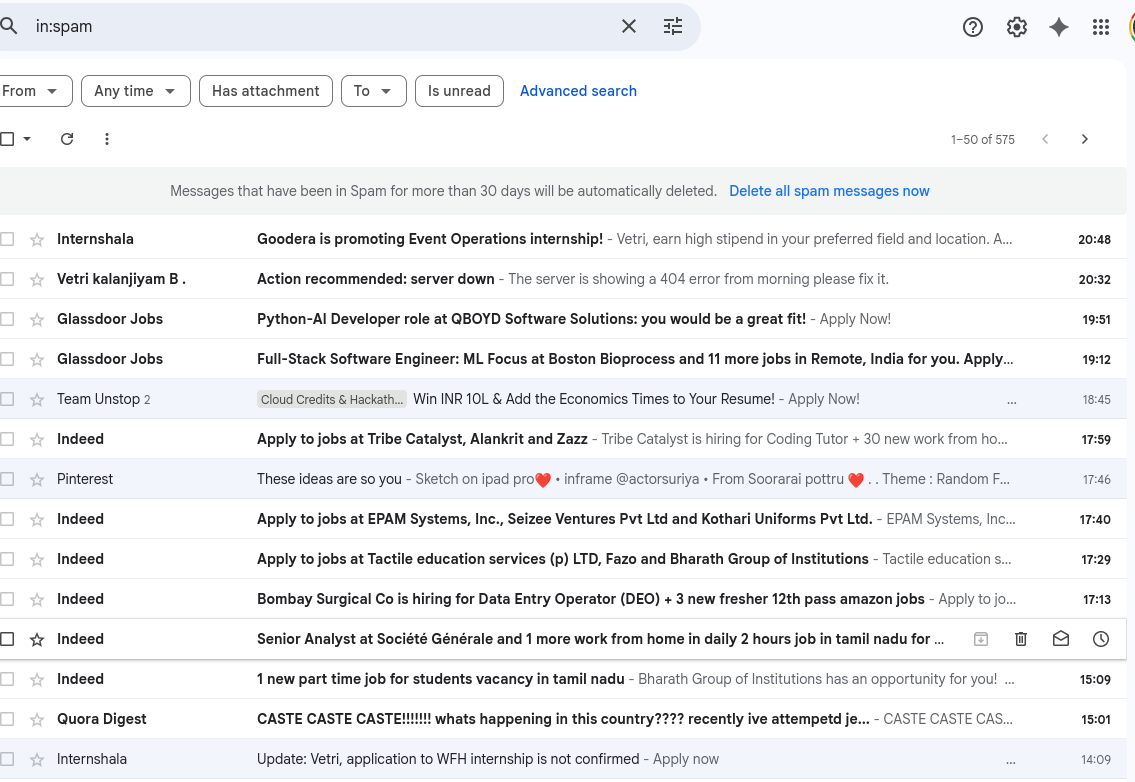Go to next page of results
The height and width of the screenshot is (782, 1135).
(1084, 139)
